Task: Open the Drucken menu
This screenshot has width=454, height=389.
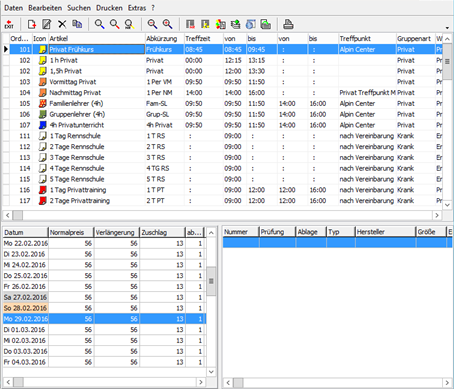Action: coord(109,8)
